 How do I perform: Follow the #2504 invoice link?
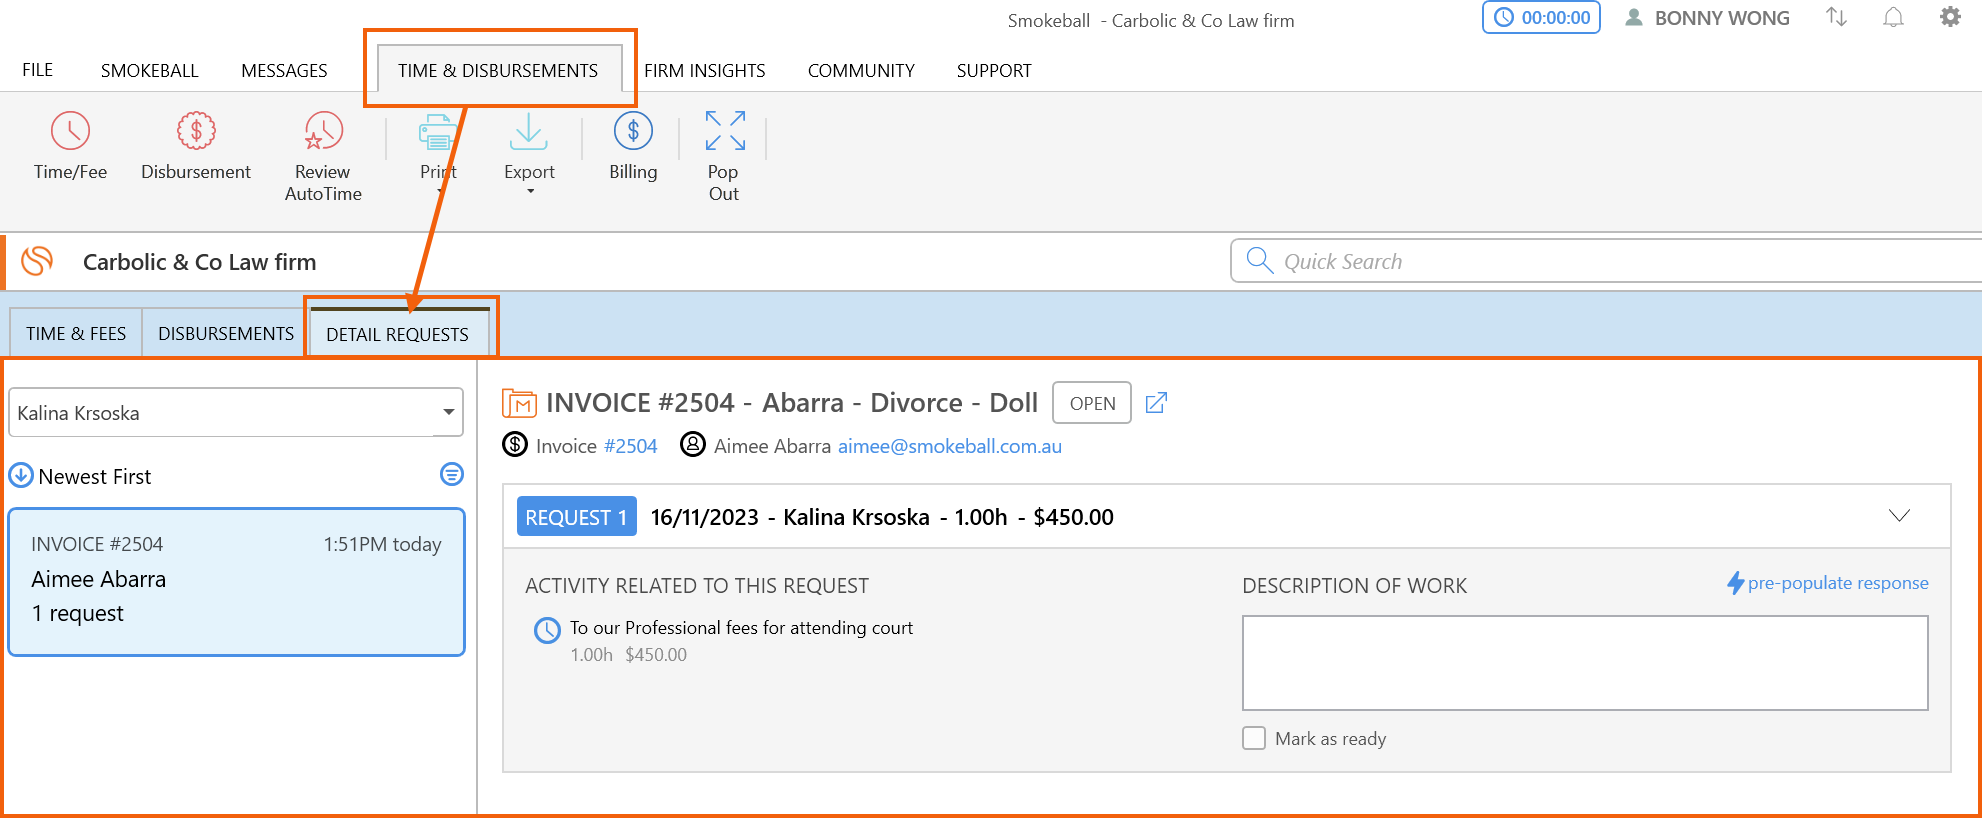631,446
